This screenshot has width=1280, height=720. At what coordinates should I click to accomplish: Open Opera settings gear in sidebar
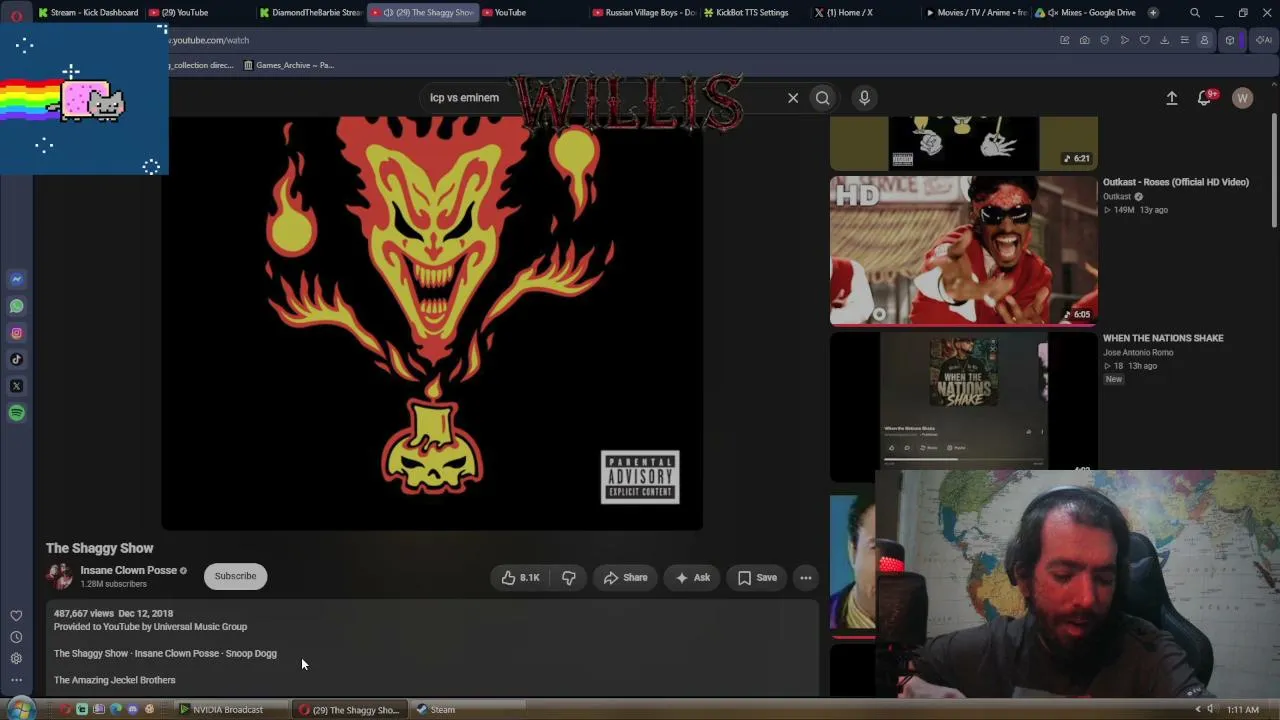(x=16, y=658)
